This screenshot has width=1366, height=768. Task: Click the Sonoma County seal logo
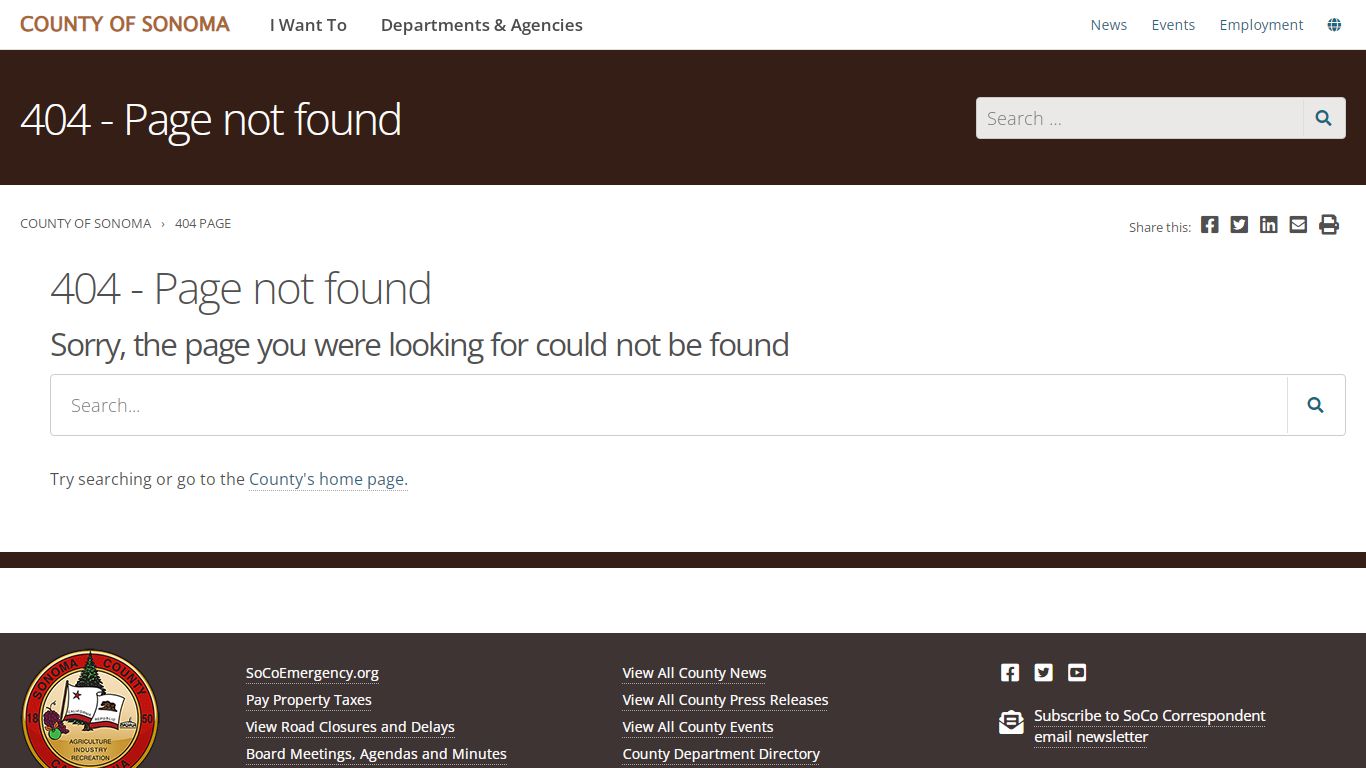pos(90,709)
